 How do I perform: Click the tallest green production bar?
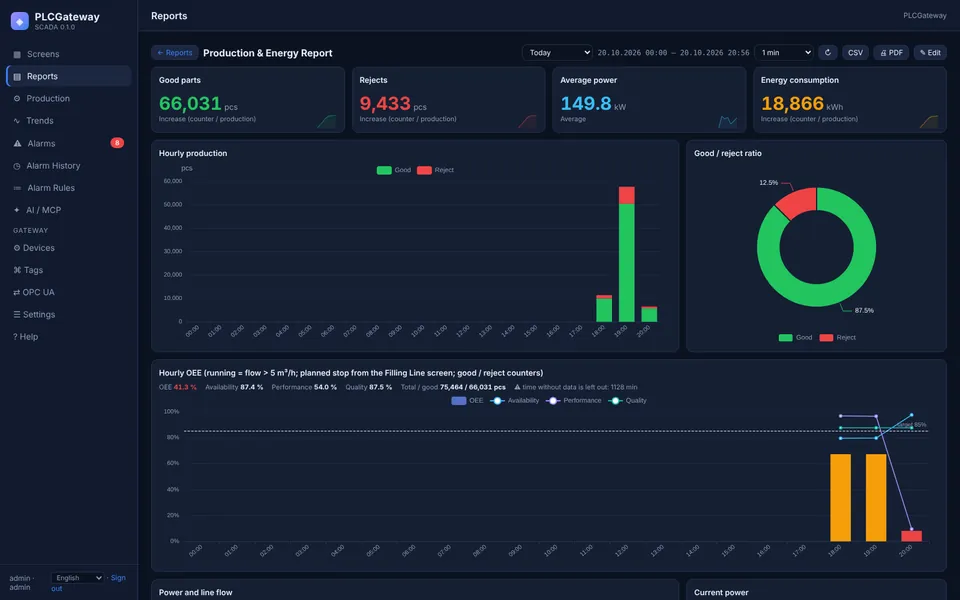[626, 263]
